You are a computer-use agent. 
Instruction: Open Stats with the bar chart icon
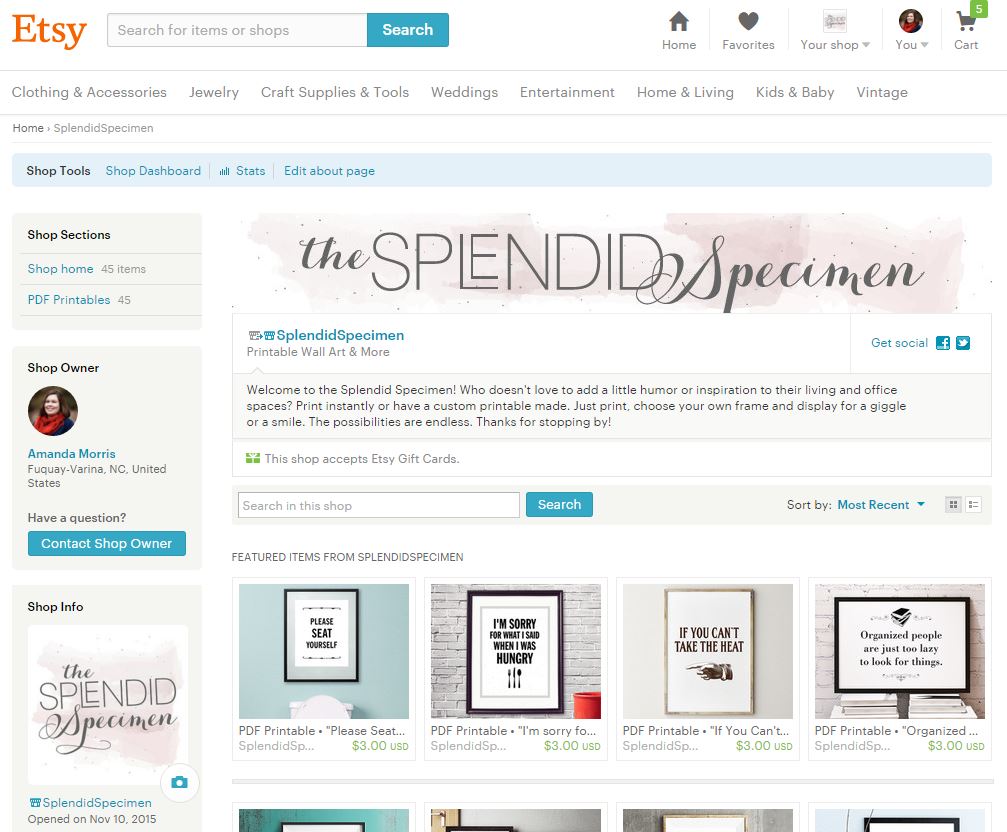click(242, 171)
